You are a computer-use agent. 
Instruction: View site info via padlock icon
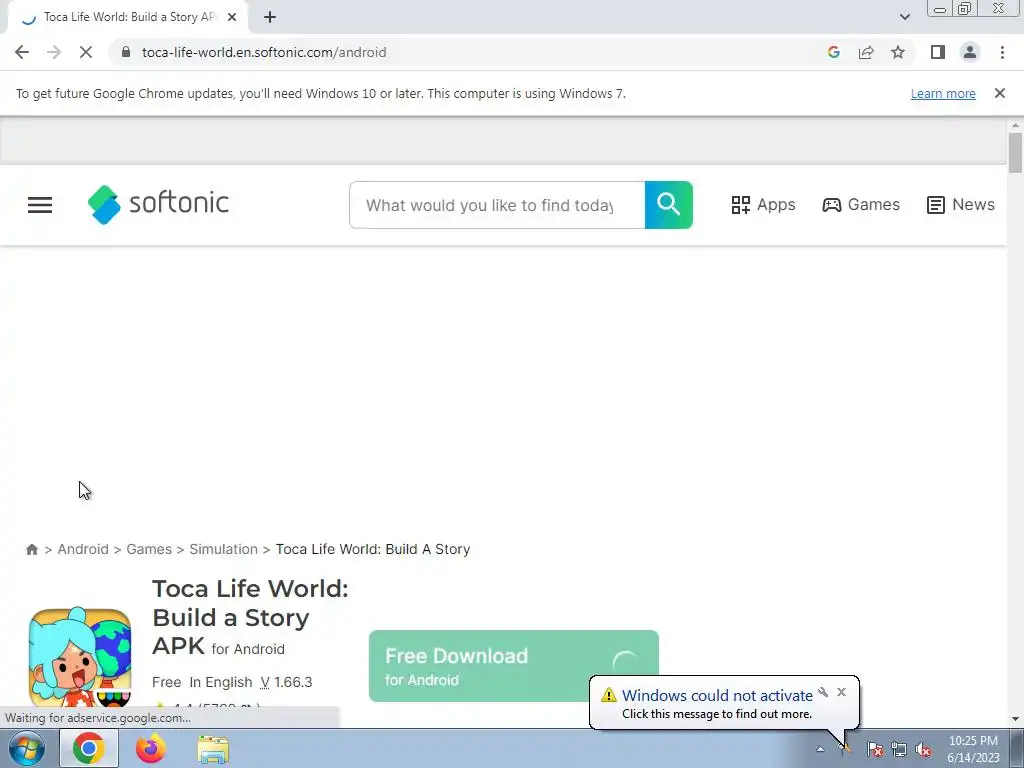click(x=126, y=52)
